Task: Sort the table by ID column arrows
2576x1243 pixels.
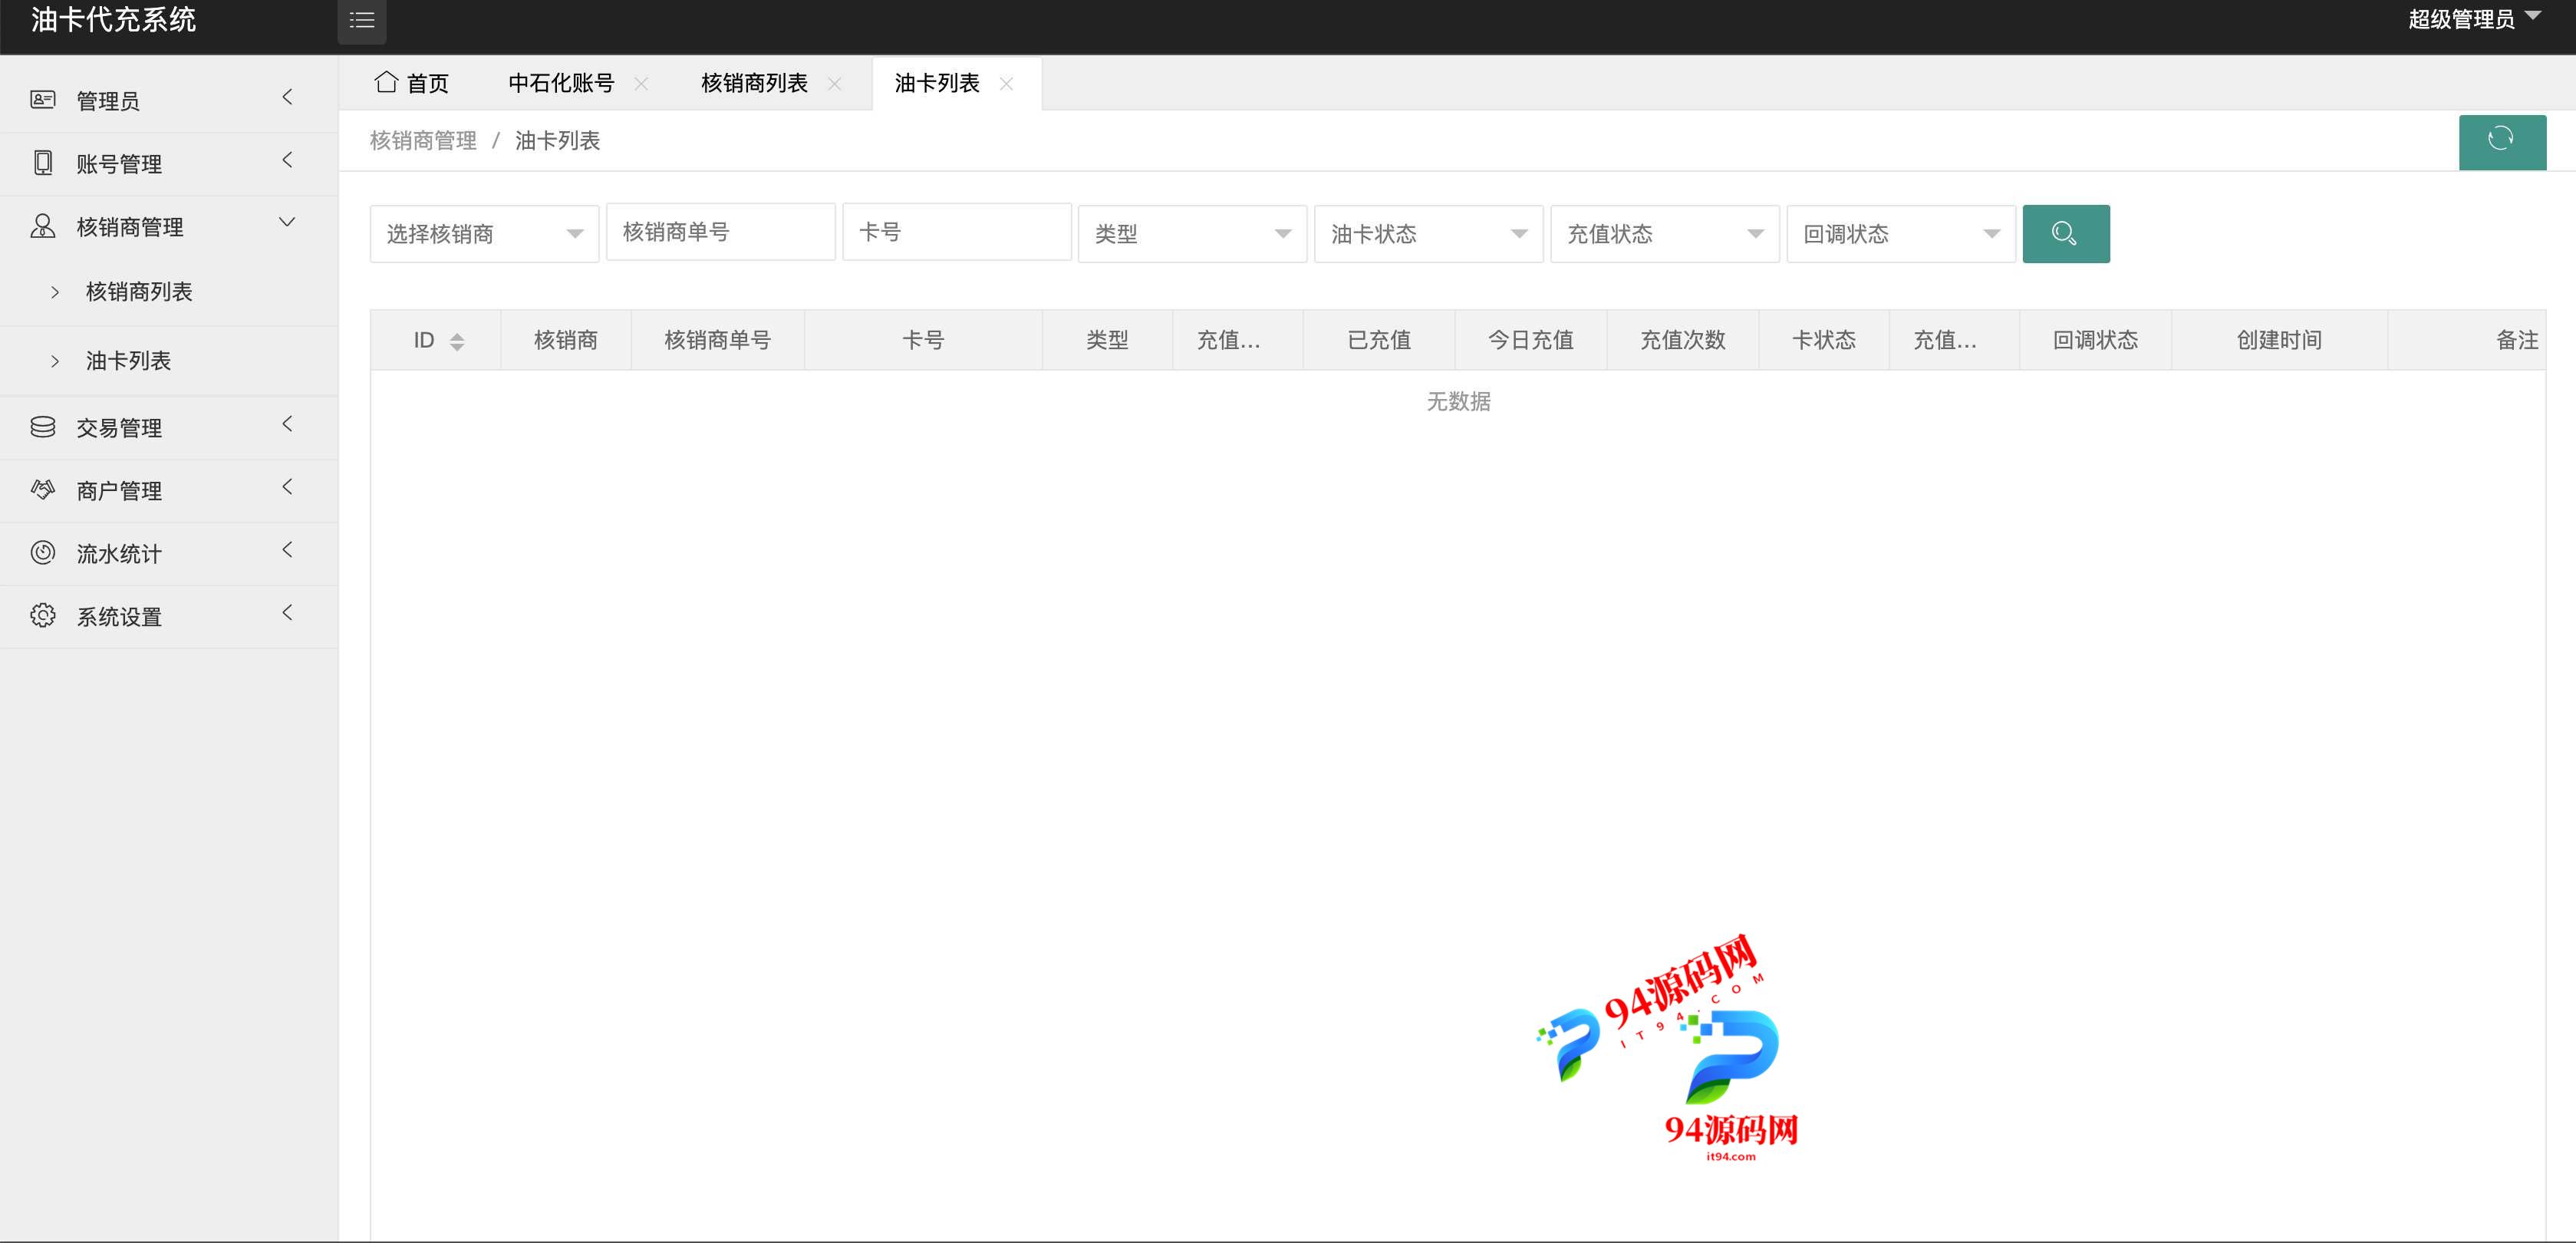Action: click(x=457, y=341)
